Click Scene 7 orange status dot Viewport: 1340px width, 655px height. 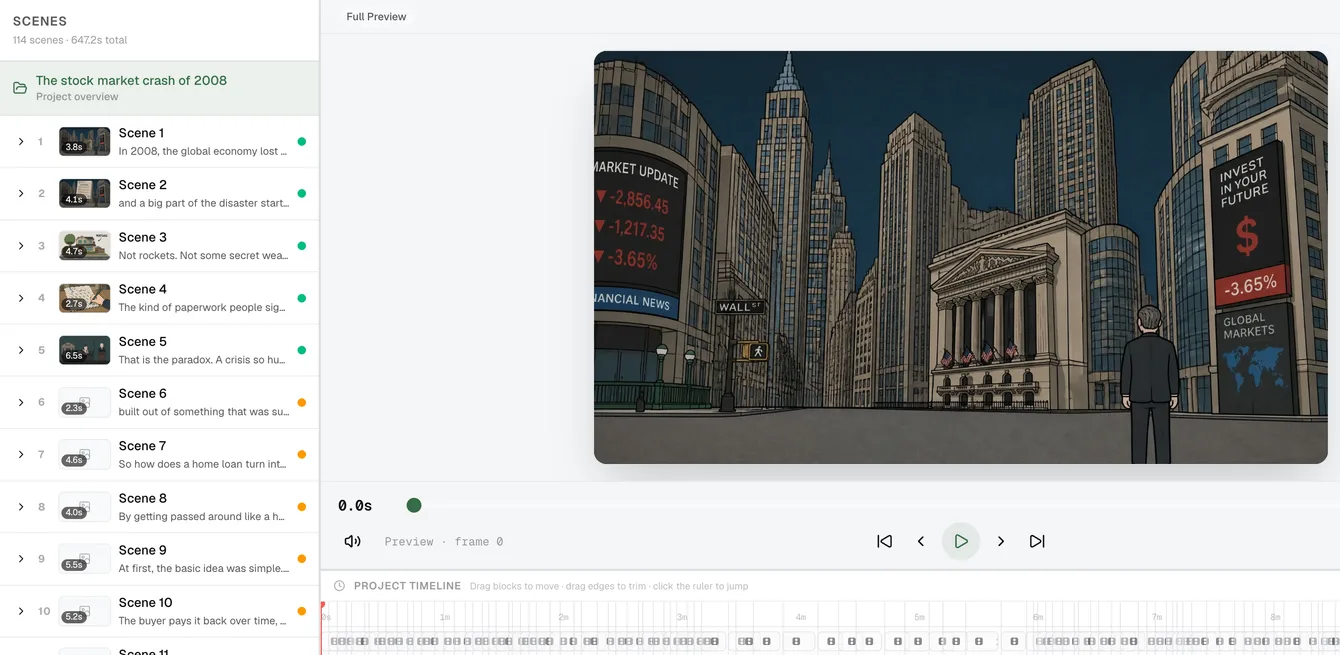click(302, 454)
